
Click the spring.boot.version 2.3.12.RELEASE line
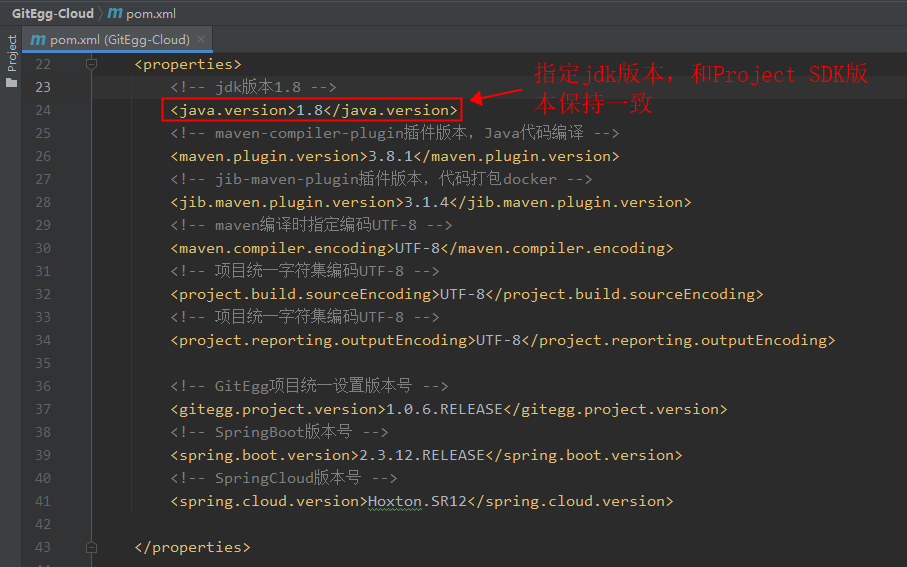point(426,455)
